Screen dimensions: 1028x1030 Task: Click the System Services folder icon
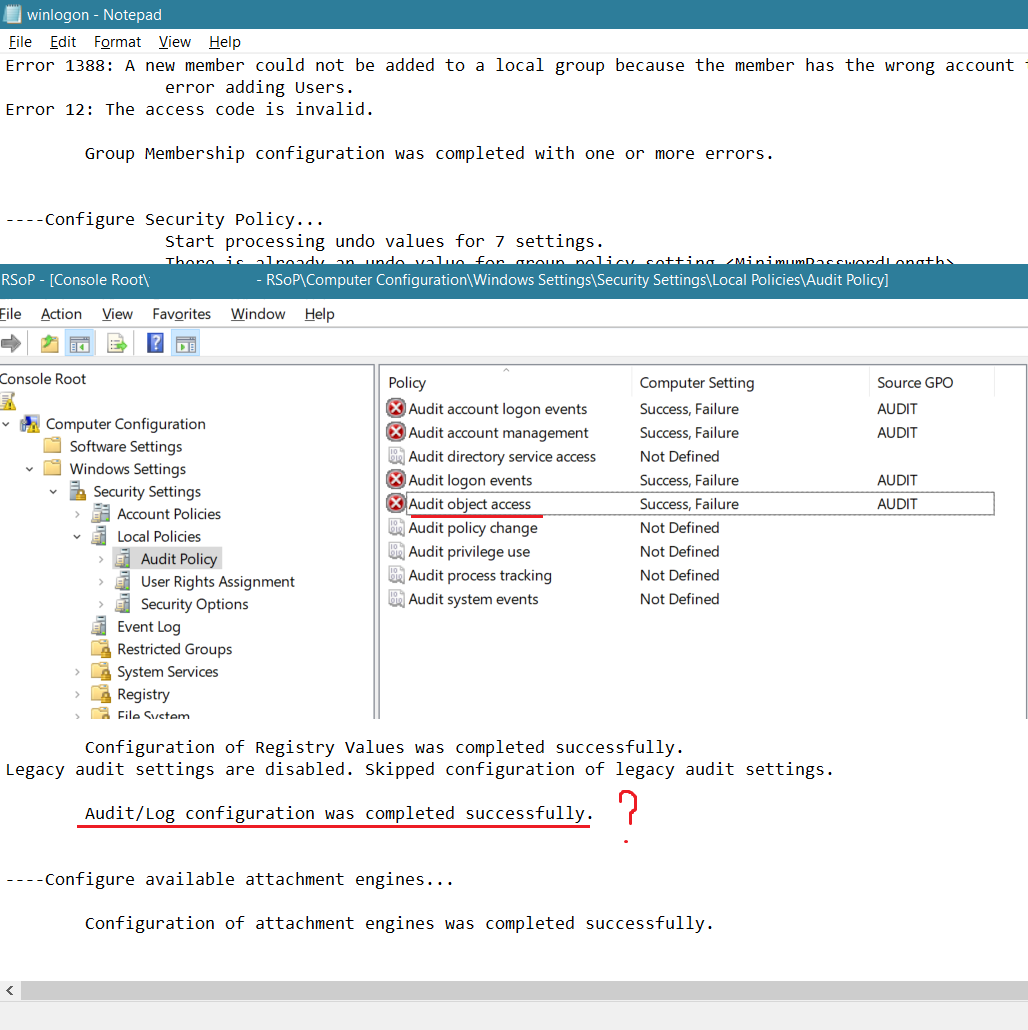pyautogui.click(x=101, y=671)
